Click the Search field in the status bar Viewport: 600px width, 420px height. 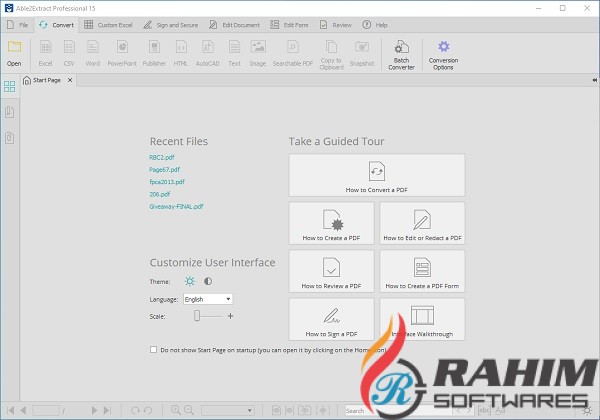pyautogui.click(x=398, y=410)
